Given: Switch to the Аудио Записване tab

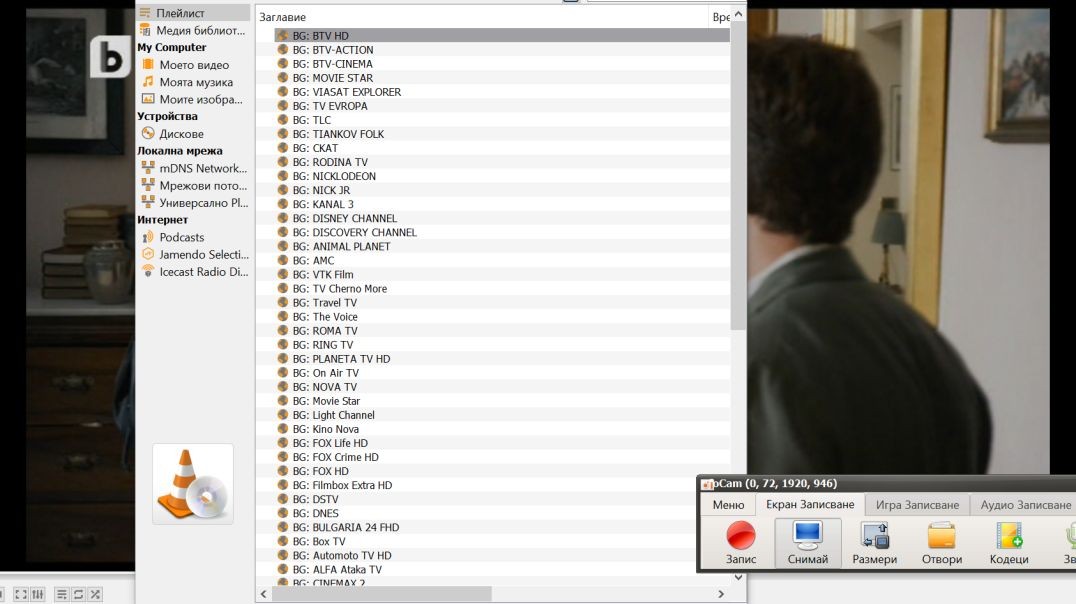Looking at the screenshot, I should click(1025, 504).
